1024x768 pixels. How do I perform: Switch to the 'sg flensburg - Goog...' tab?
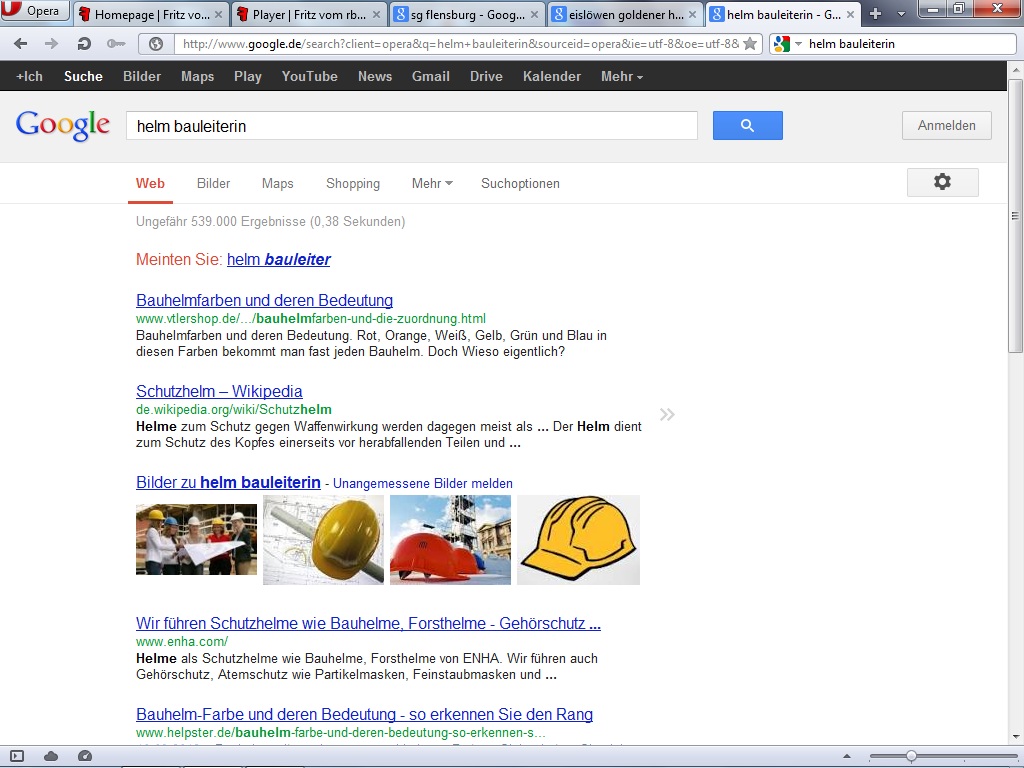coord(468,14)
